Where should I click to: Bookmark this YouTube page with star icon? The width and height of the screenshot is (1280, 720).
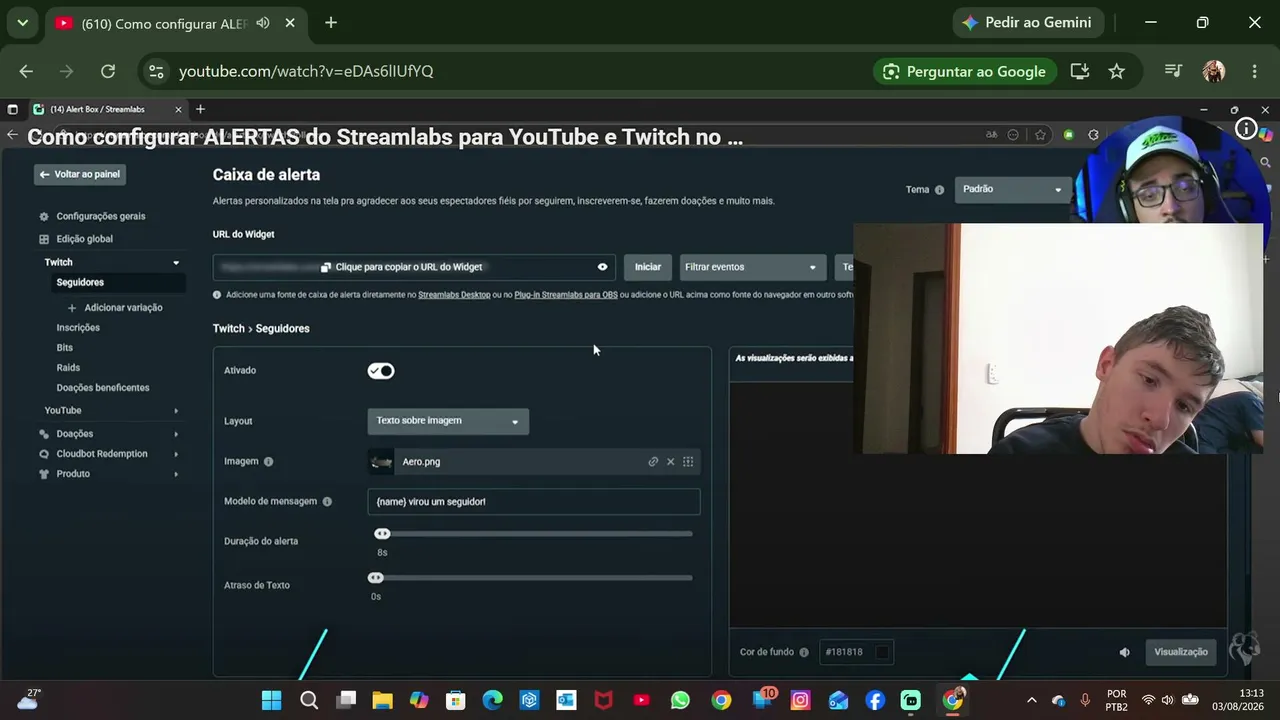[x=1117, y=71]
